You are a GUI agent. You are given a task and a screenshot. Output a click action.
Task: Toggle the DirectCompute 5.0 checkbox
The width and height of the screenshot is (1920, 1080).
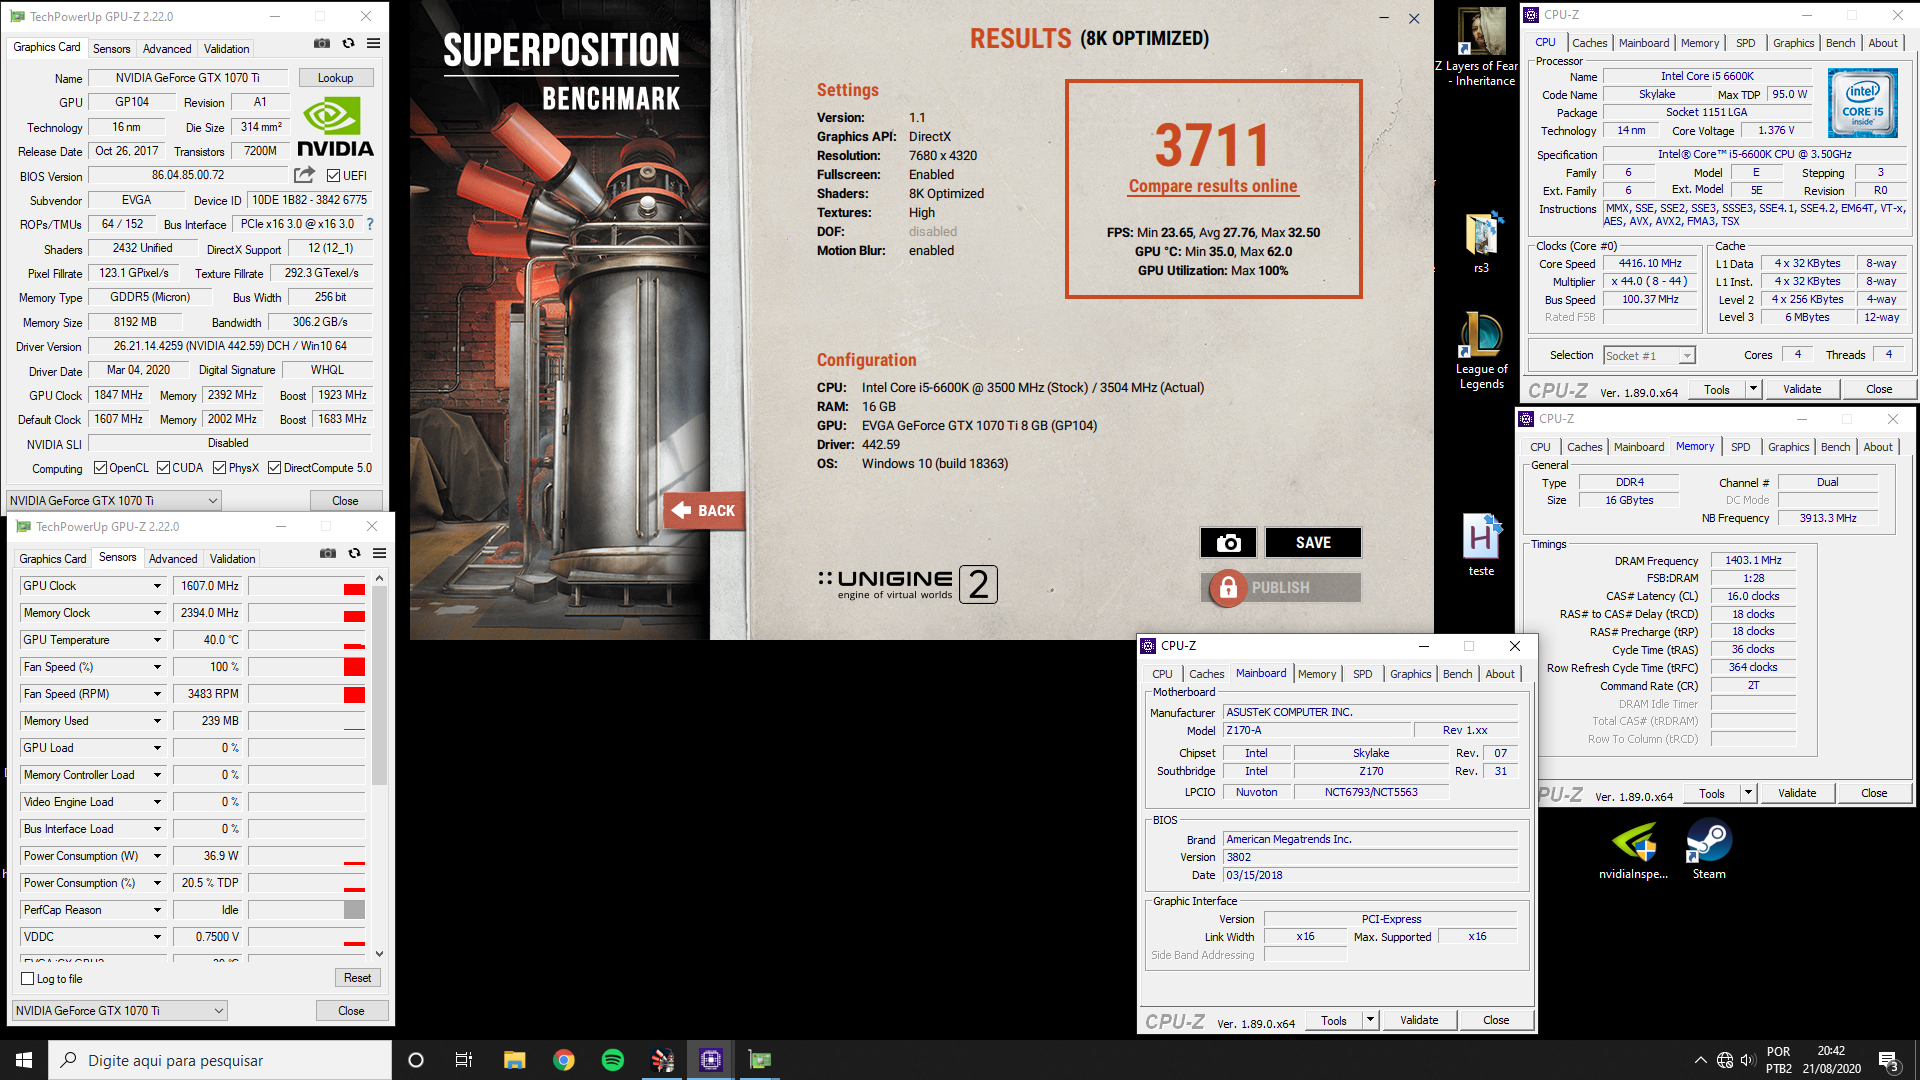[x=274, y=468]
